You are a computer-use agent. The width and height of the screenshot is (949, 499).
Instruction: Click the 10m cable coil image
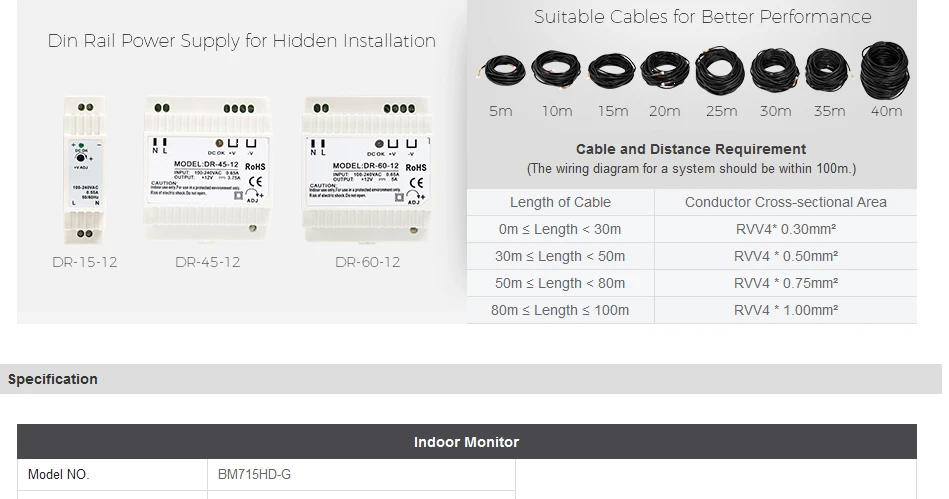(x=556, y=69)
